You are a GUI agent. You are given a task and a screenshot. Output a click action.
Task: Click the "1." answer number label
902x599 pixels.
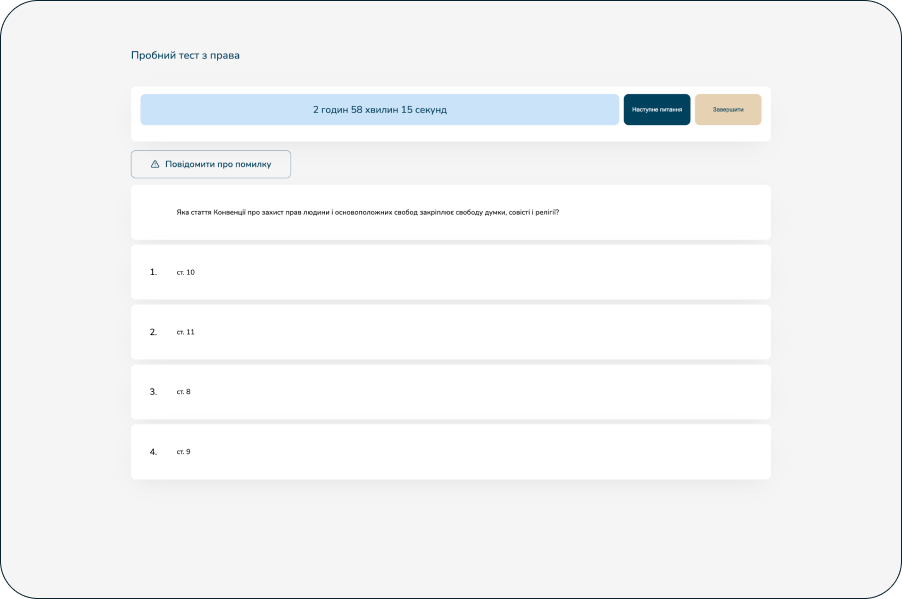click(x=153, y=272)
